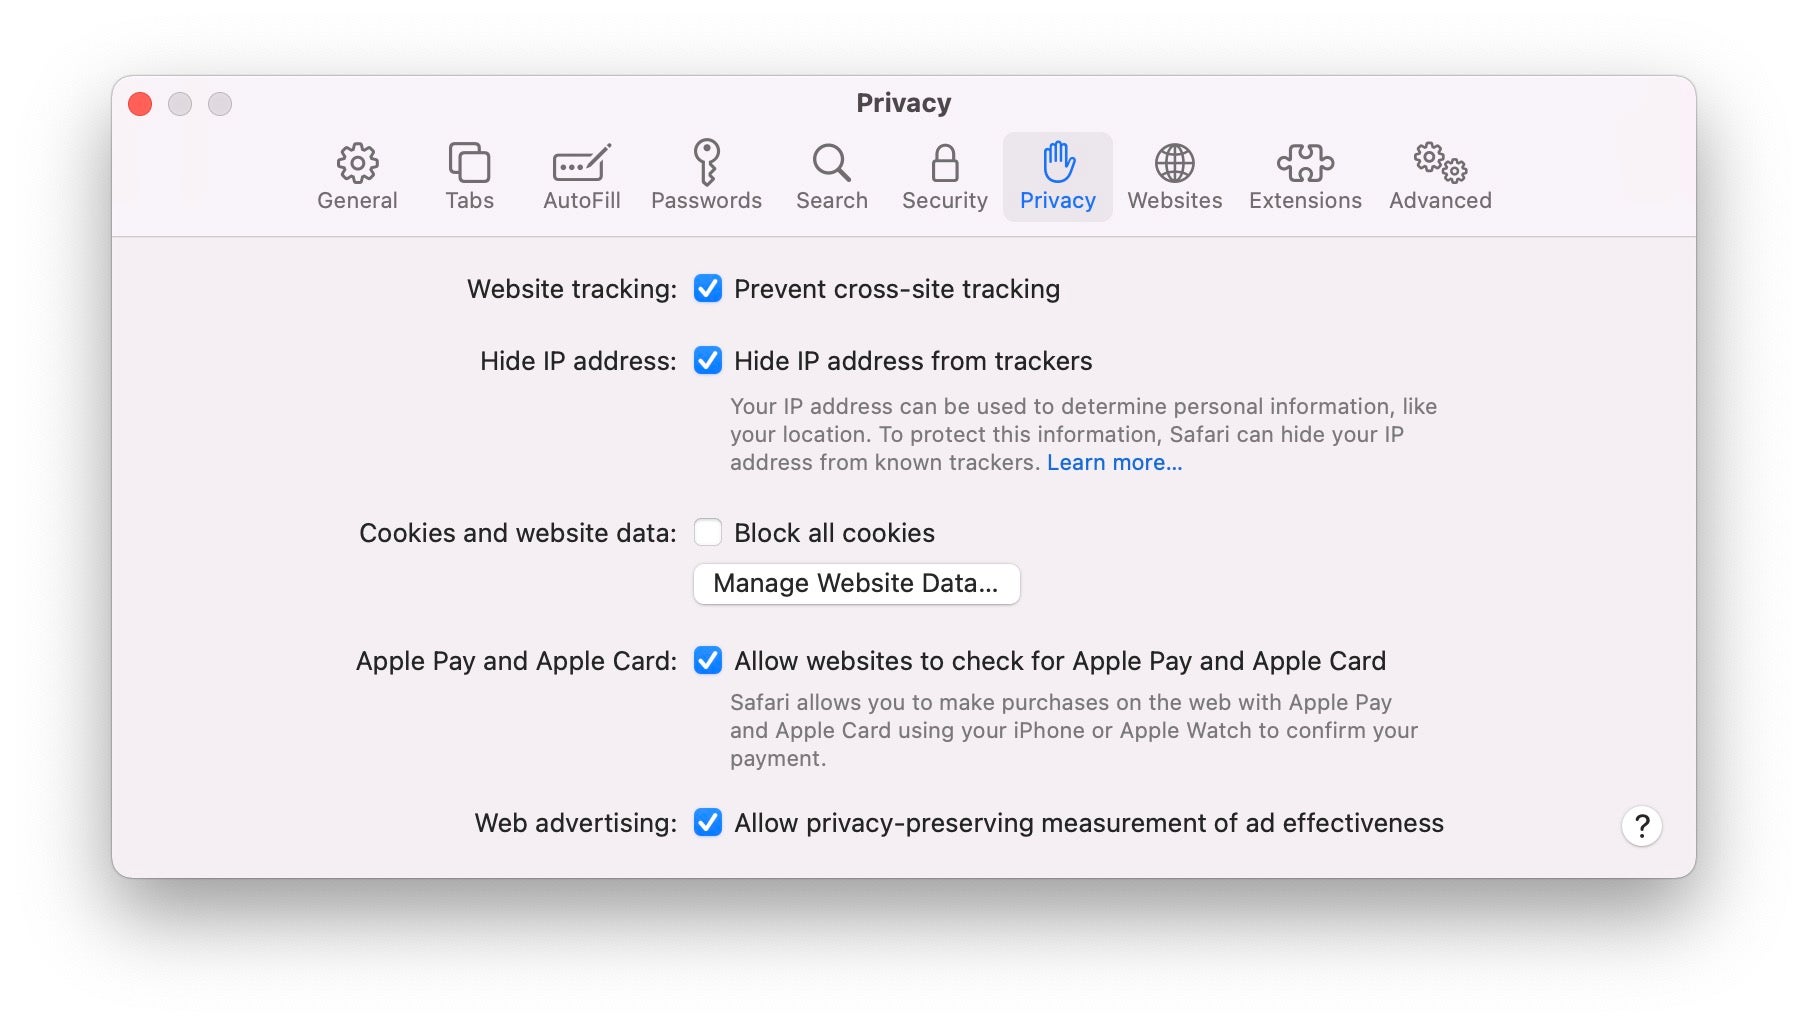
Task: Open the Search magnifier preferences
Action: click(831, 164)
